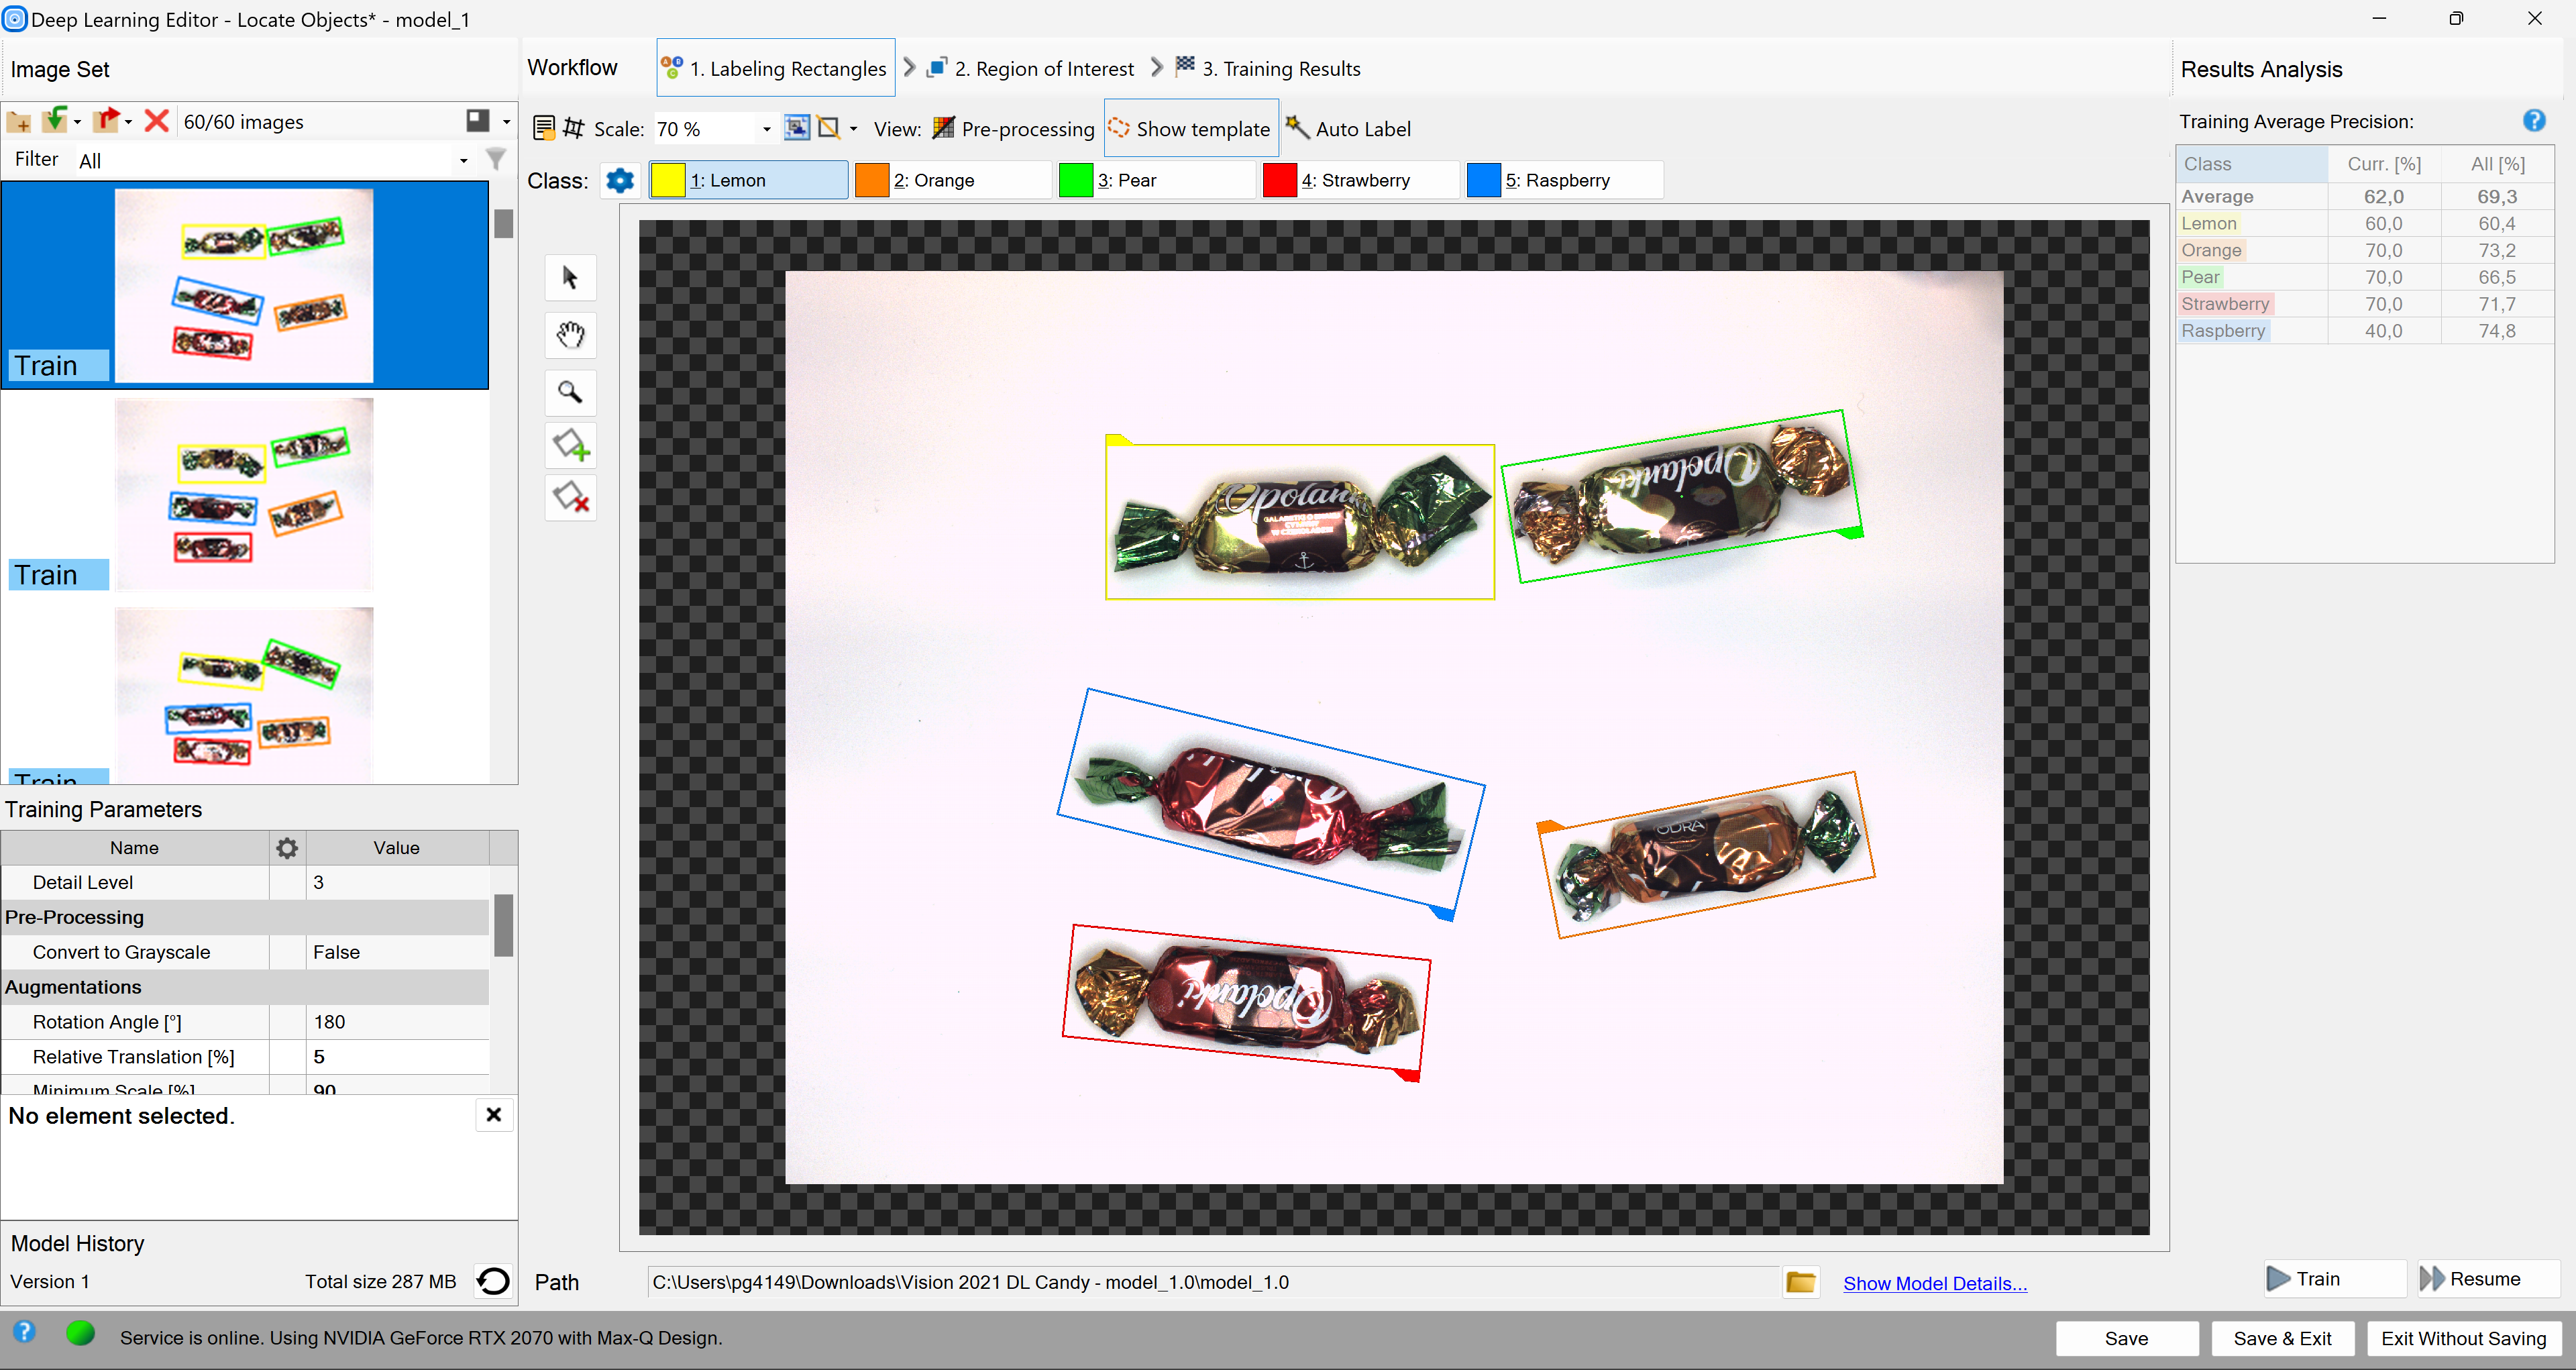
Task: Open class settings gear icon
Action: (620, 181)
